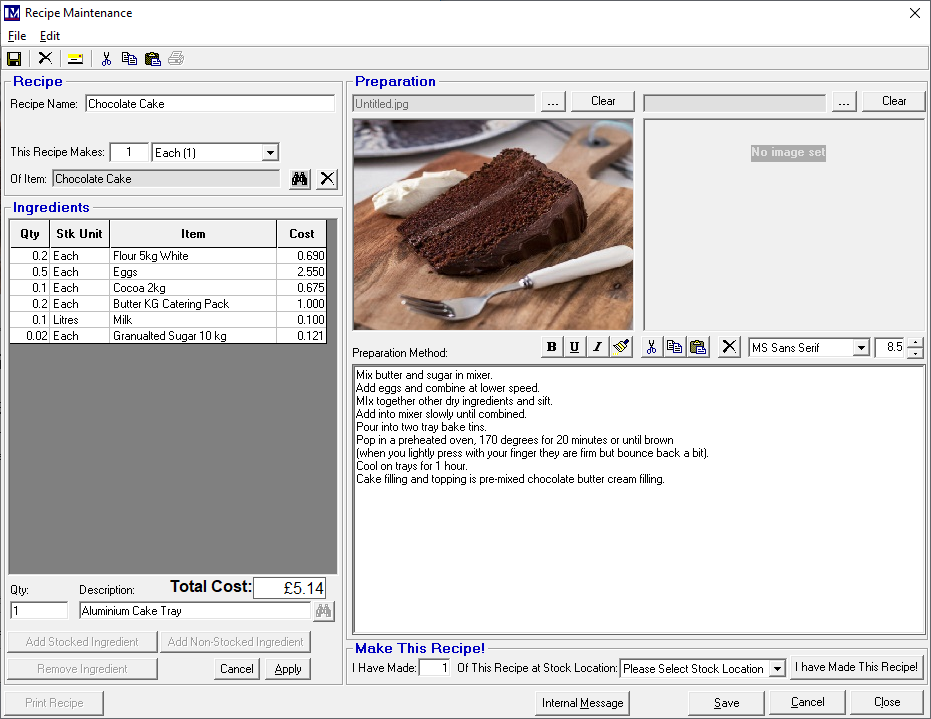Click the yellow message icon in top toolbar
This screenshot has width=931, height=719.
pyautogui.click(x=75, y=58)
